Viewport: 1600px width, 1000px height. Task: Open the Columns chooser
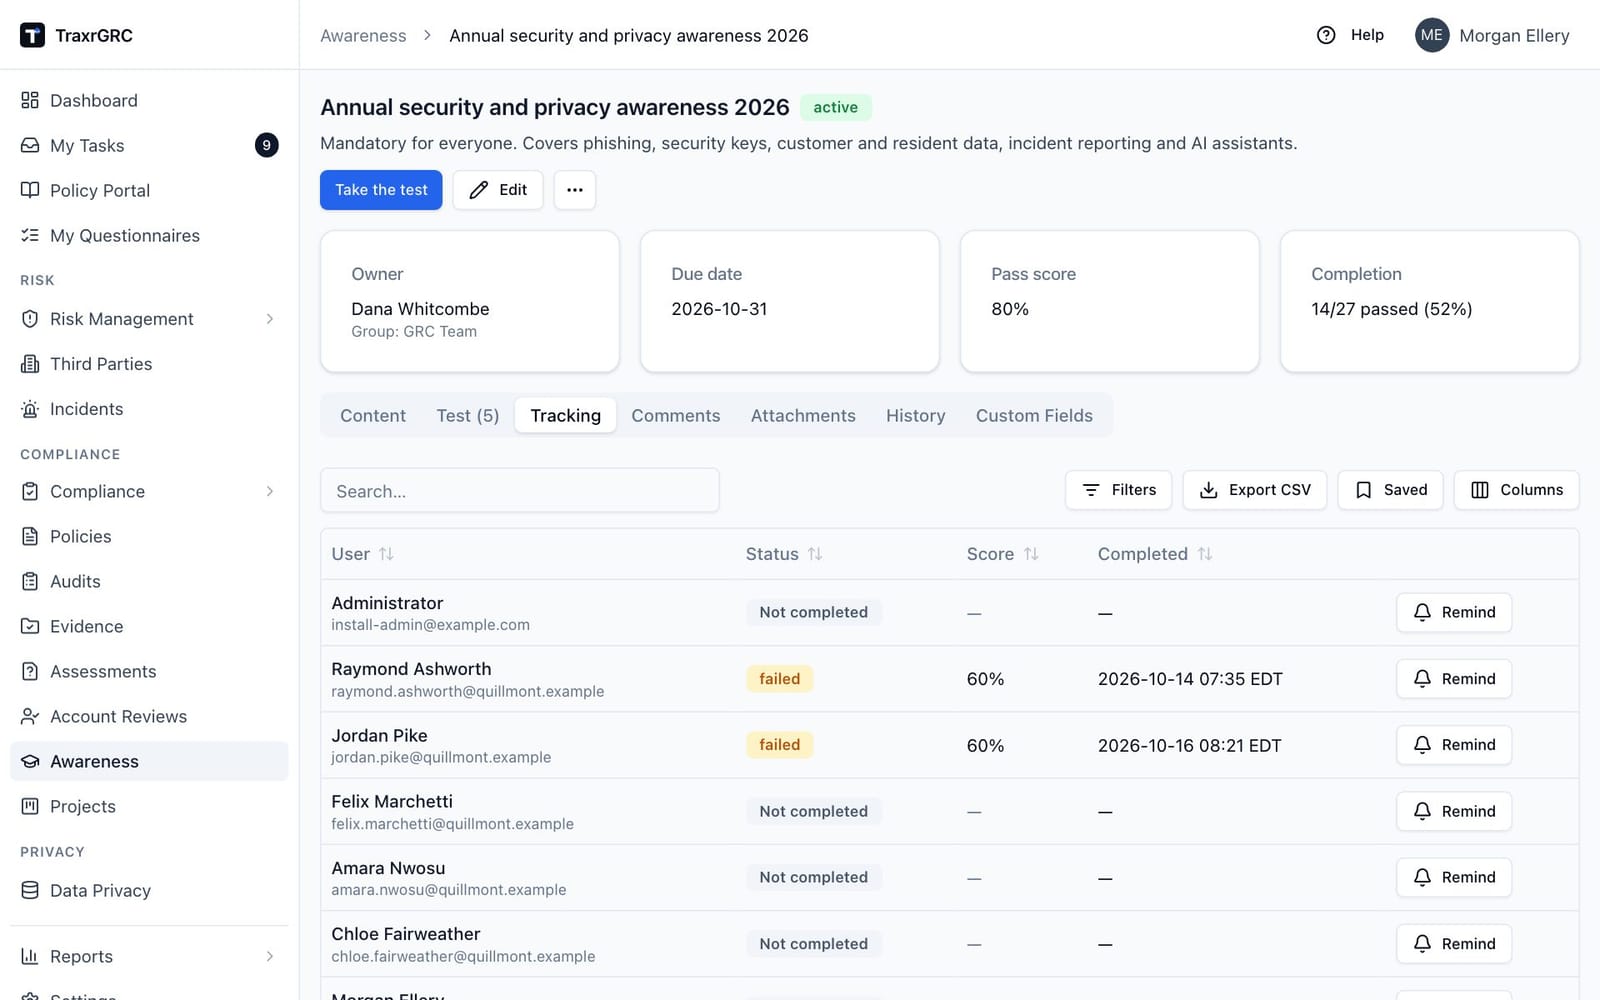(1516, 490)
